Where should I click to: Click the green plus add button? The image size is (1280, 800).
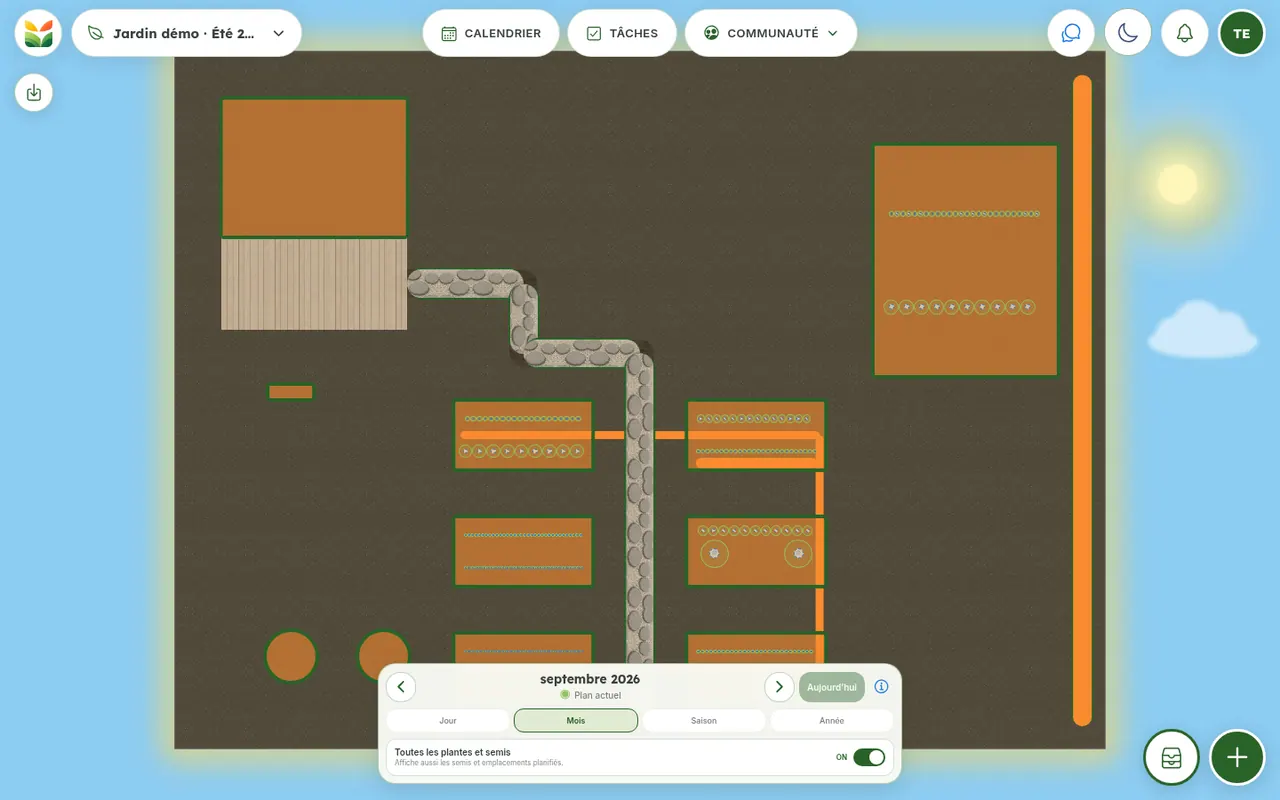pos(1237,757)
